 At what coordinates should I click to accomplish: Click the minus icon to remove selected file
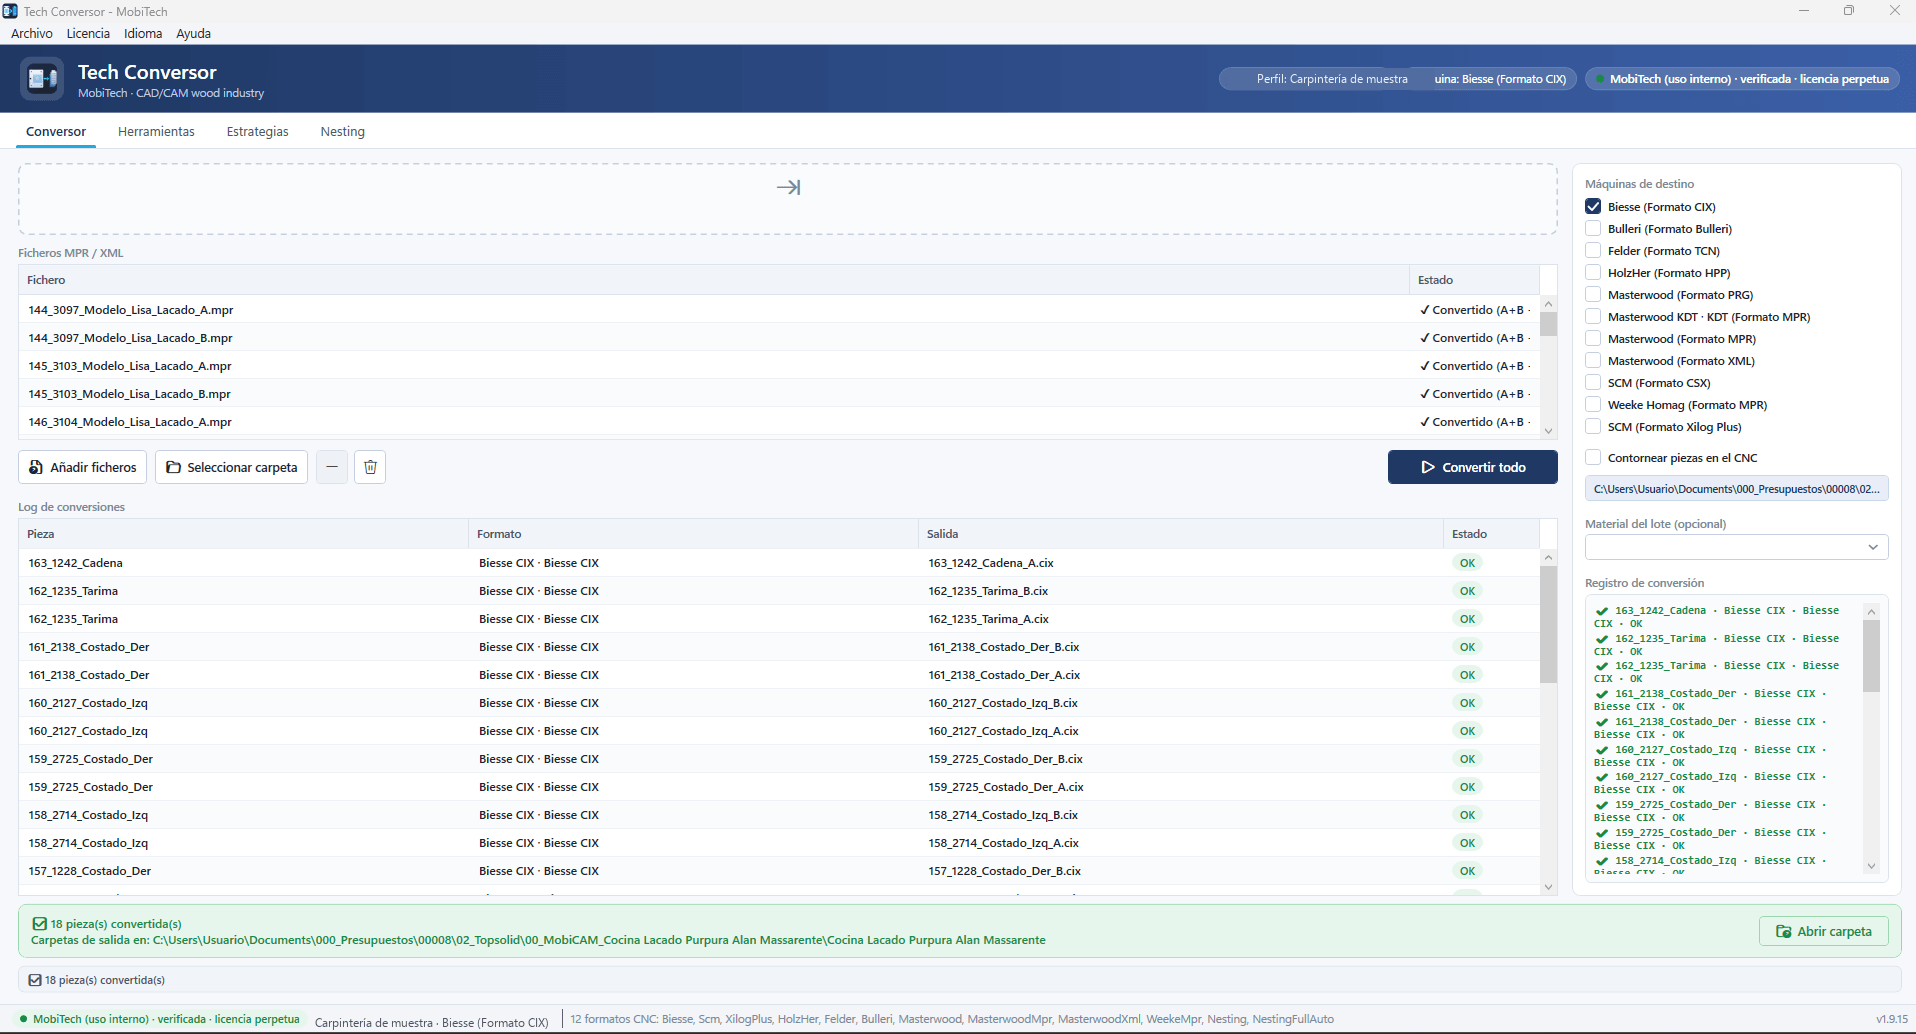(332, 467)
